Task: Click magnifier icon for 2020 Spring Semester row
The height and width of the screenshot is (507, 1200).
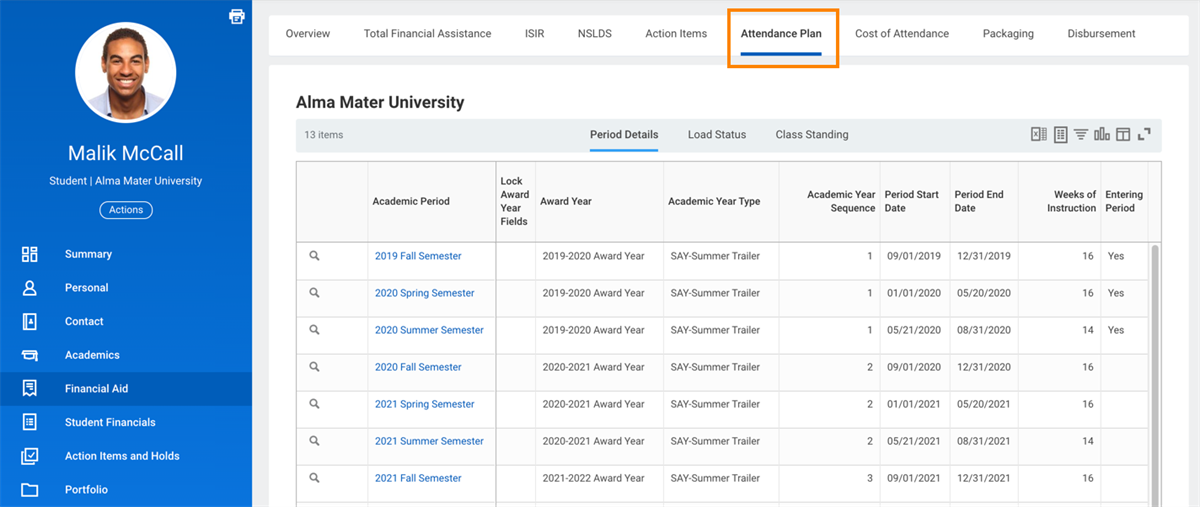Action: 314,293
